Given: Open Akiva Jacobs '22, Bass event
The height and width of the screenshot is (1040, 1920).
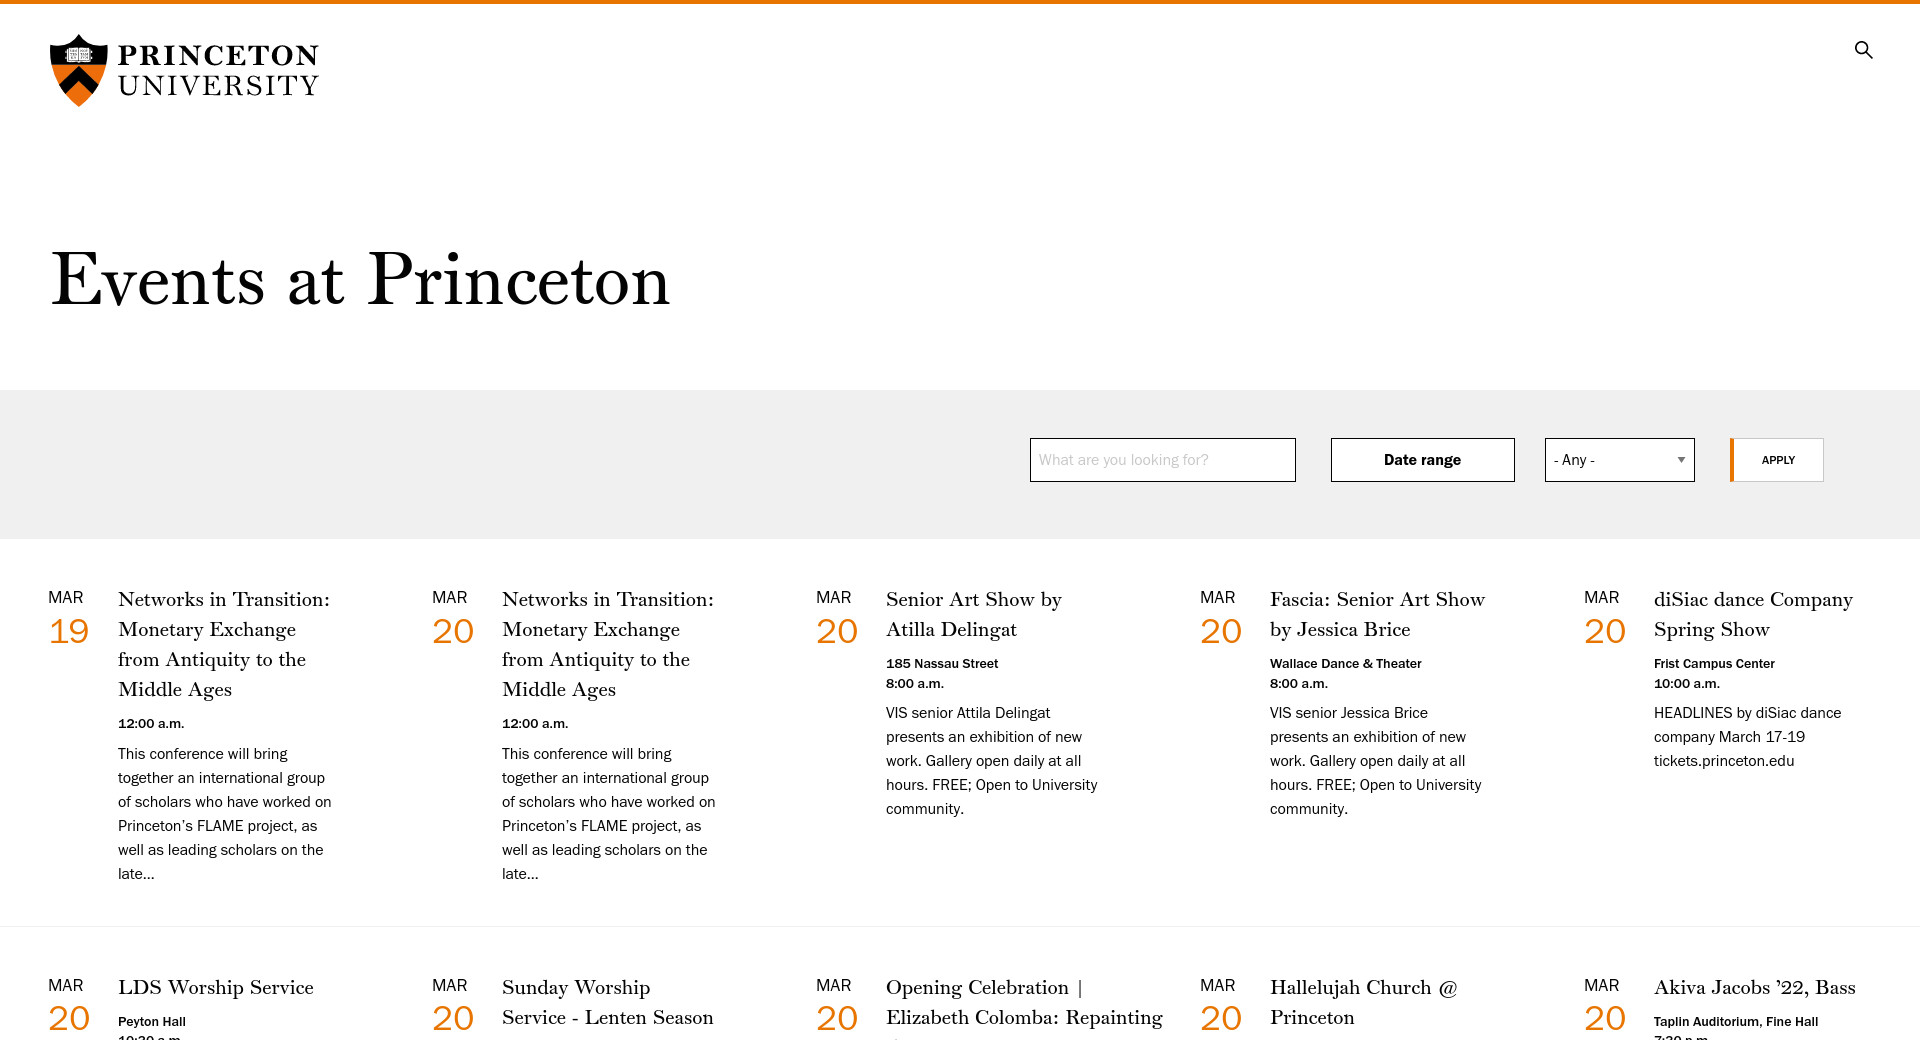Looking at the screenshot, I should click(x=1754, y=987).
